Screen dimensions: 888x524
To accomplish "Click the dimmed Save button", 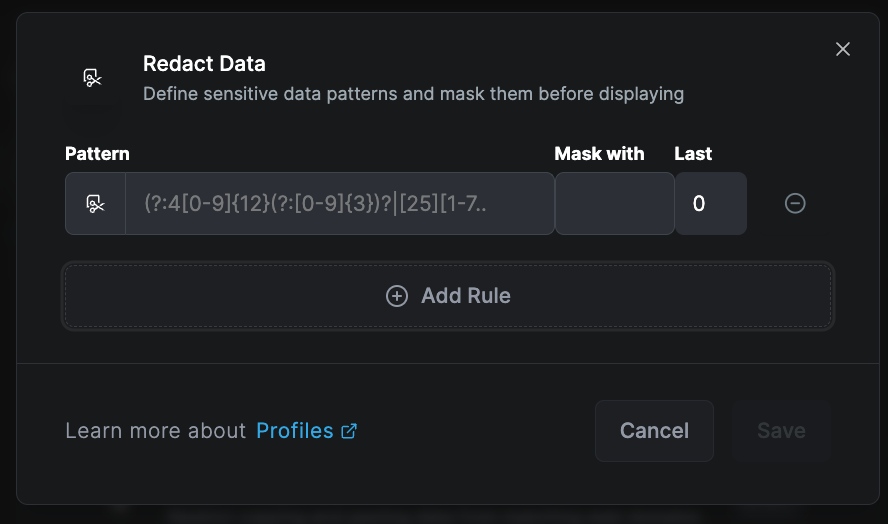I will pyautogui.click(x=781, y=431).
